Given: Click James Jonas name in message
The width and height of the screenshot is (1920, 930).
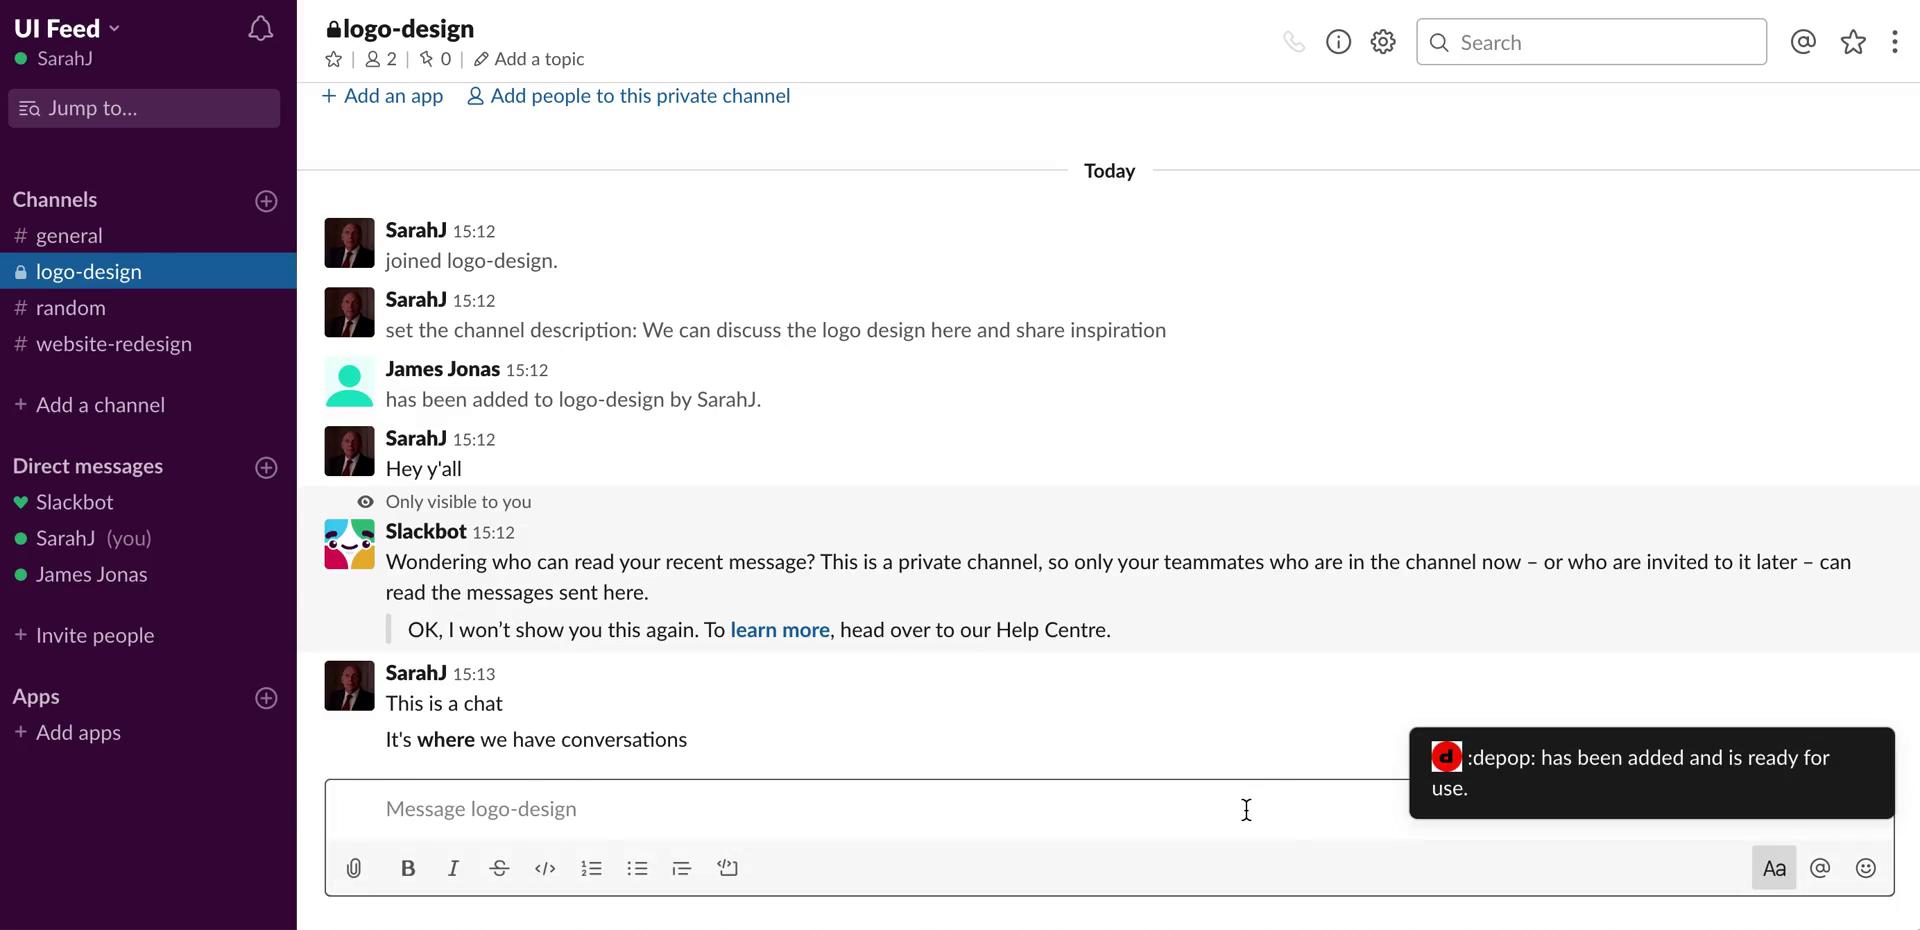Looking at the screenshot, I should (443, 369).
